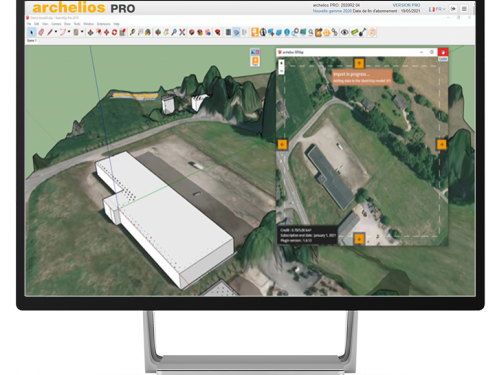Open the arrow next to Pencil tool
Screen dimensions: 495x375
(x=56, y=32)
